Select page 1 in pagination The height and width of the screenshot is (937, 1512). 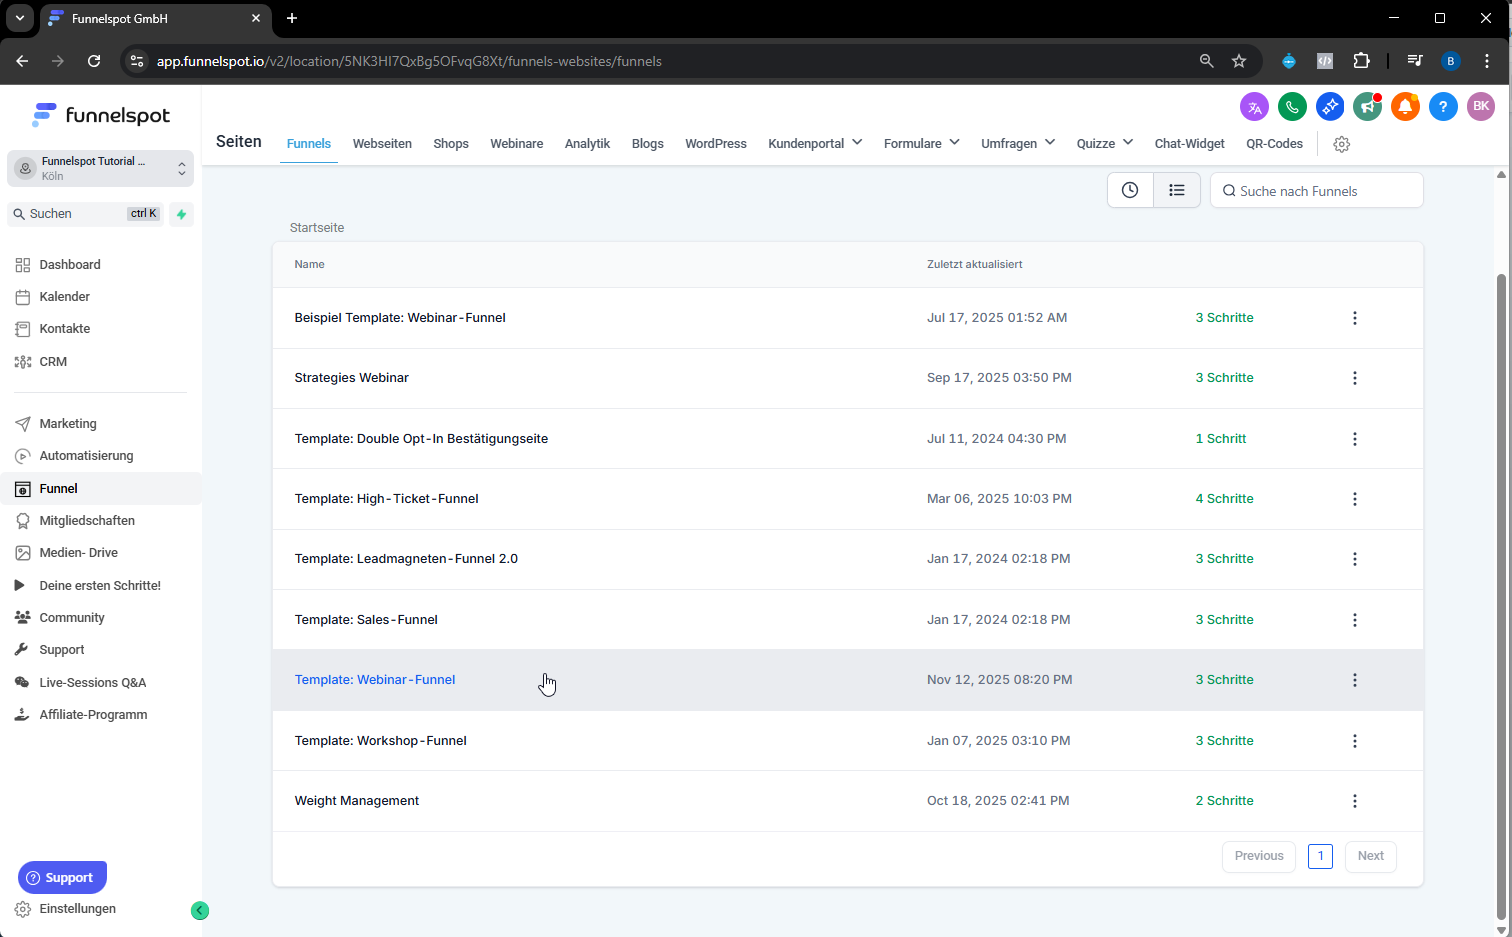[x=1321, y=856]
